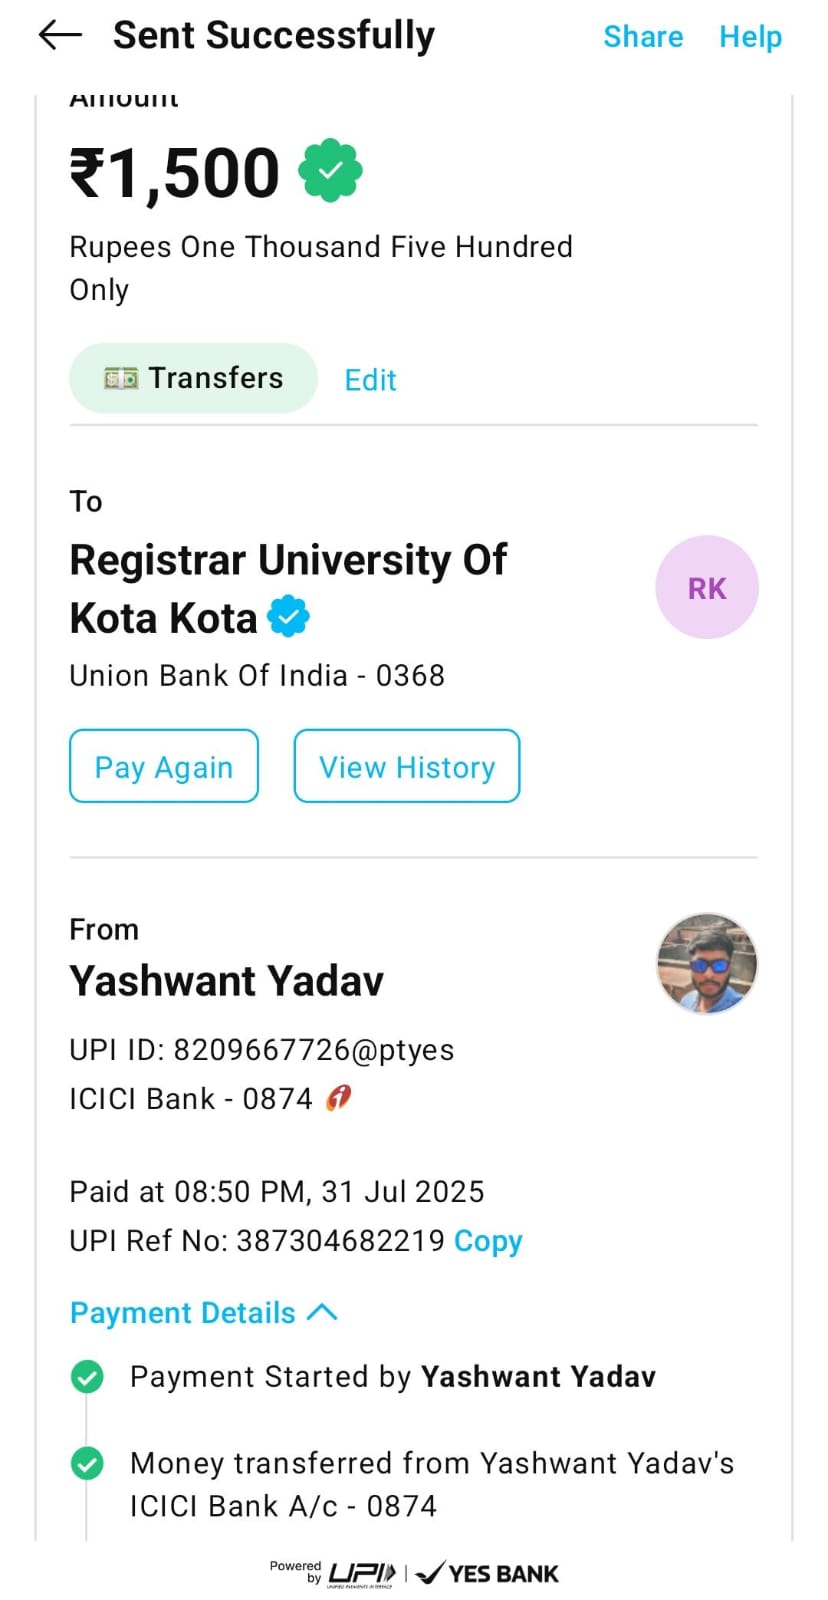Tap the UPI logo at the bottom
Image resolution: width=828 pixels, height=1600 pixels.
[x=361, y=1573]
